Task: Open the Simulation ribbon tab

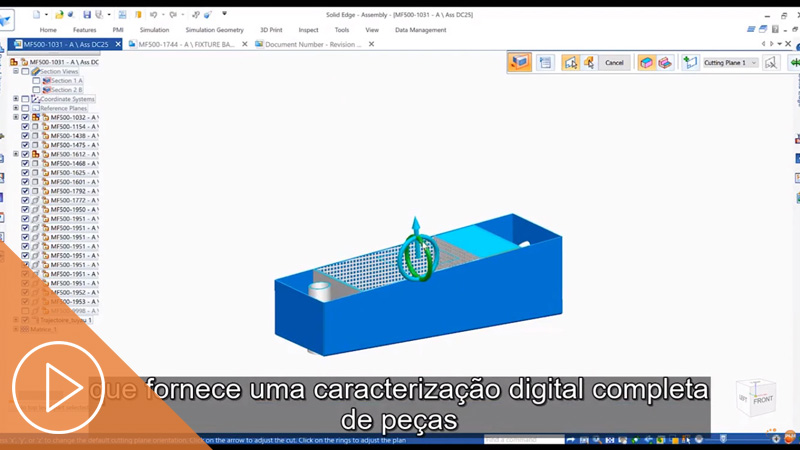Action: pyautogui.click(x=154, y=30)
